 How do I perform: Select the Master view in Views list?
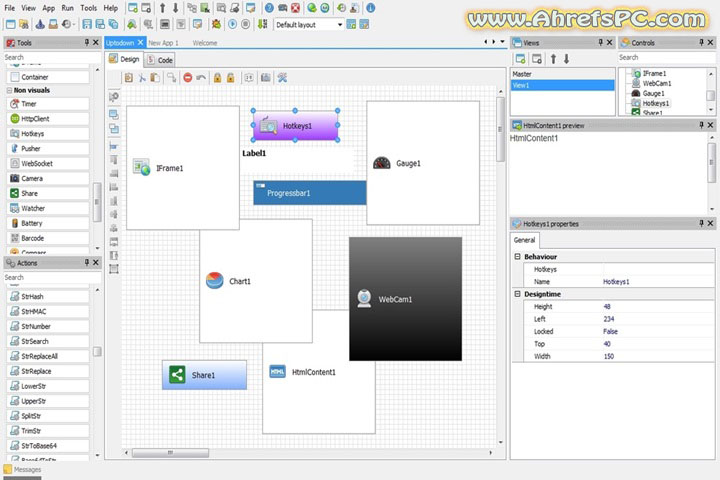(x=562, y=74)
